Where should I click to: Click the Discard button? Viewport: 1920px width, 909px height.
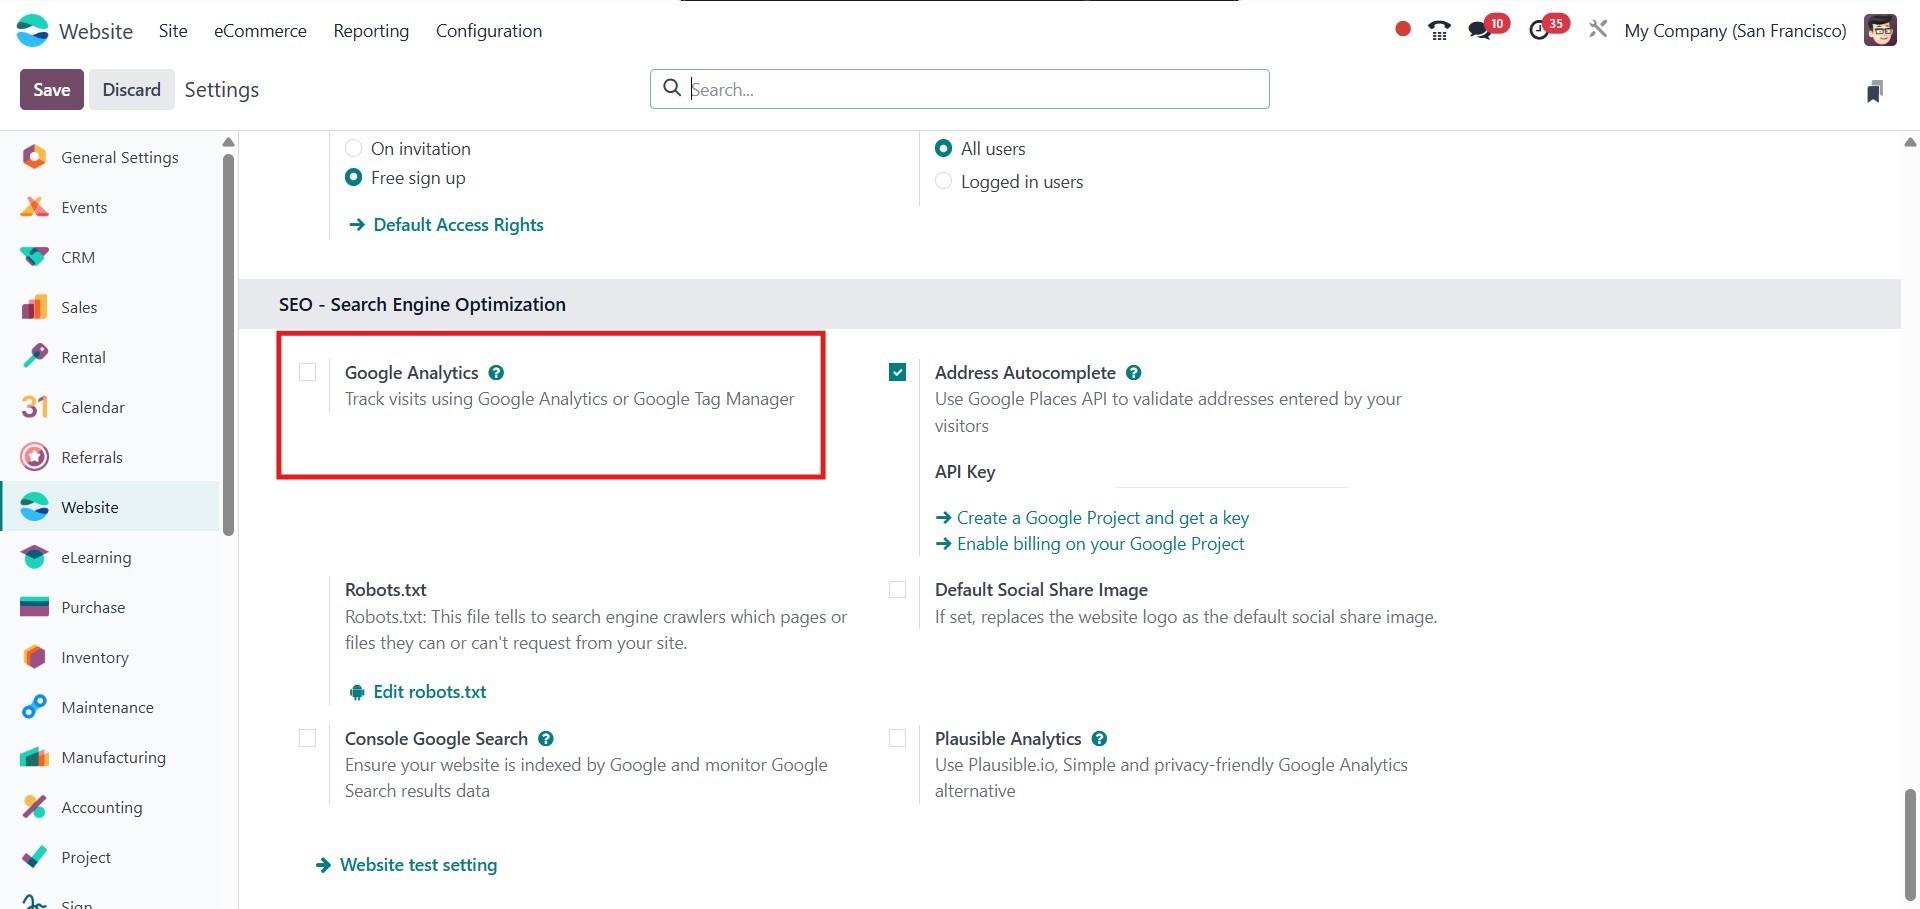tap(131, 90)
